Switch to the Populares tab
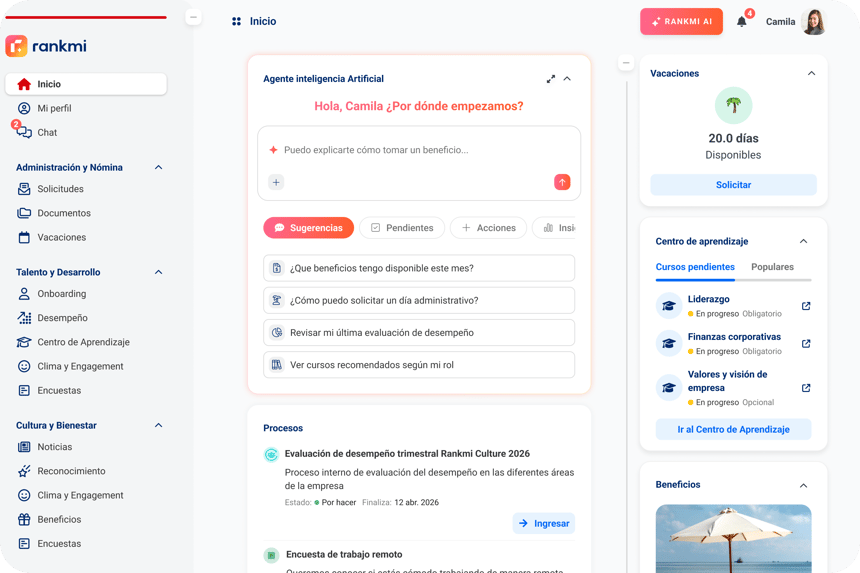 (x=772, y=267)
